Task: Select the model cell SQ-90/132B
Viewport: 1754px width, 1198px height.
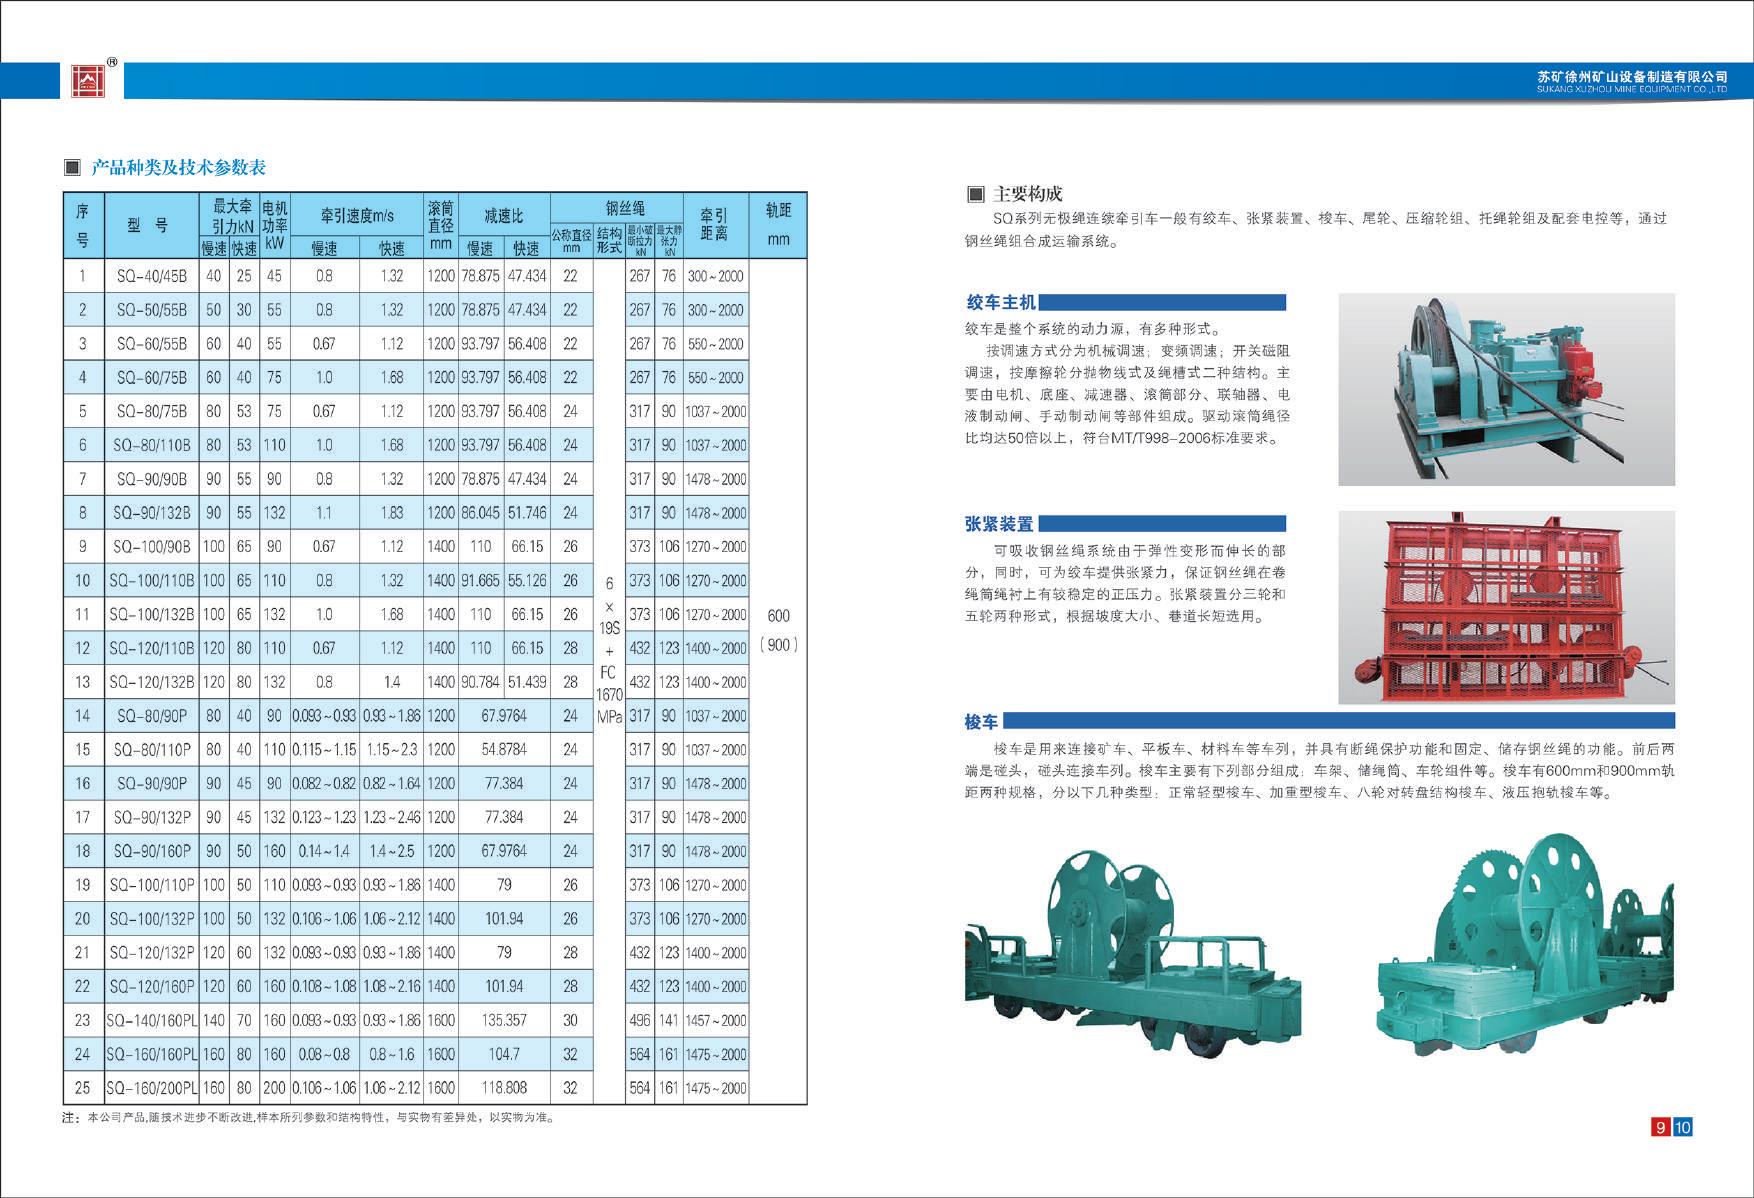Action: pyautogui.click(x=151, y=513)
